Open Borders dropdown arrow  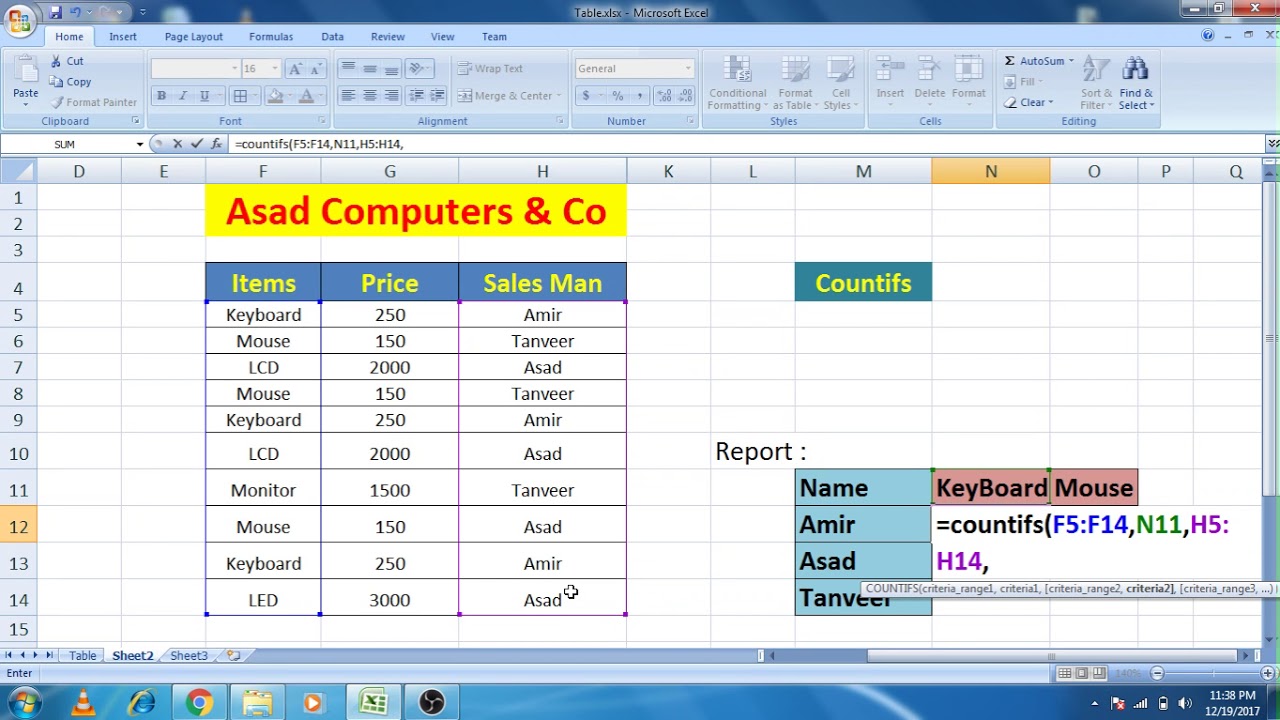coord(255,95)
